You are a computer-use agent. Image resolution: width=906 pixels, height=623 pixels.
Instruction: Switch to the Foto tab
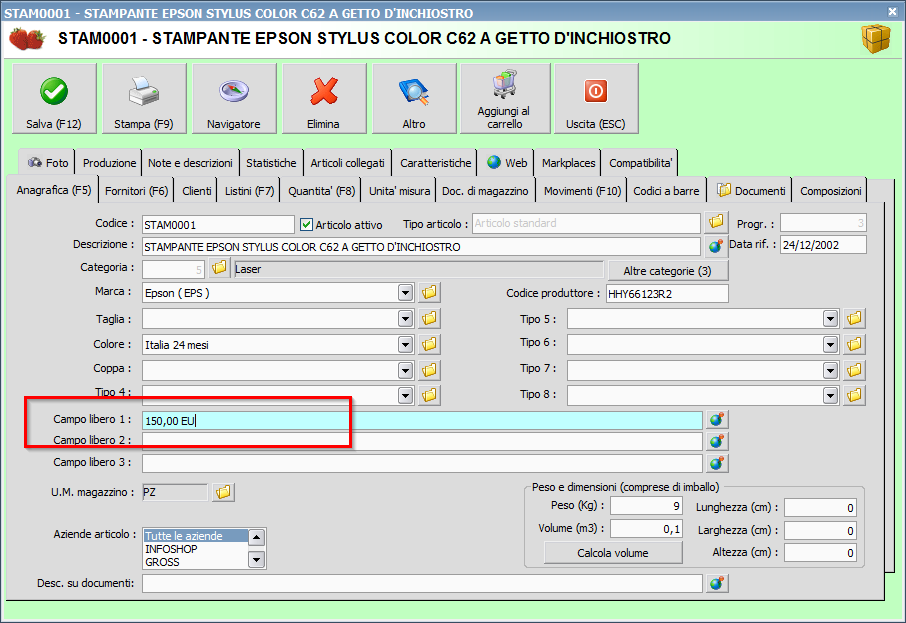47,163
